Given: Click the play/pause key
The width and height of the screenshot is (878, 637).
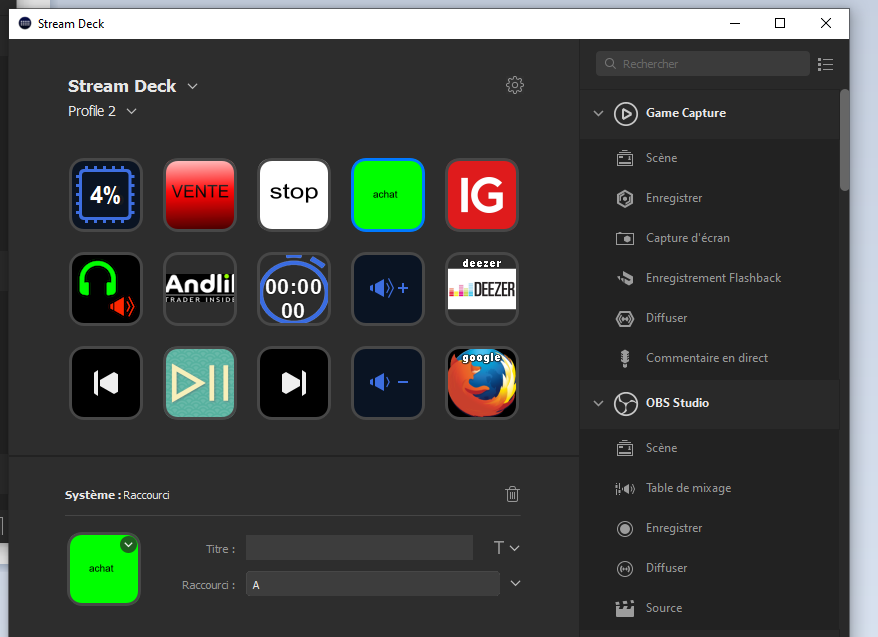Looking at the screenshot, I should [x=200, y=383].
